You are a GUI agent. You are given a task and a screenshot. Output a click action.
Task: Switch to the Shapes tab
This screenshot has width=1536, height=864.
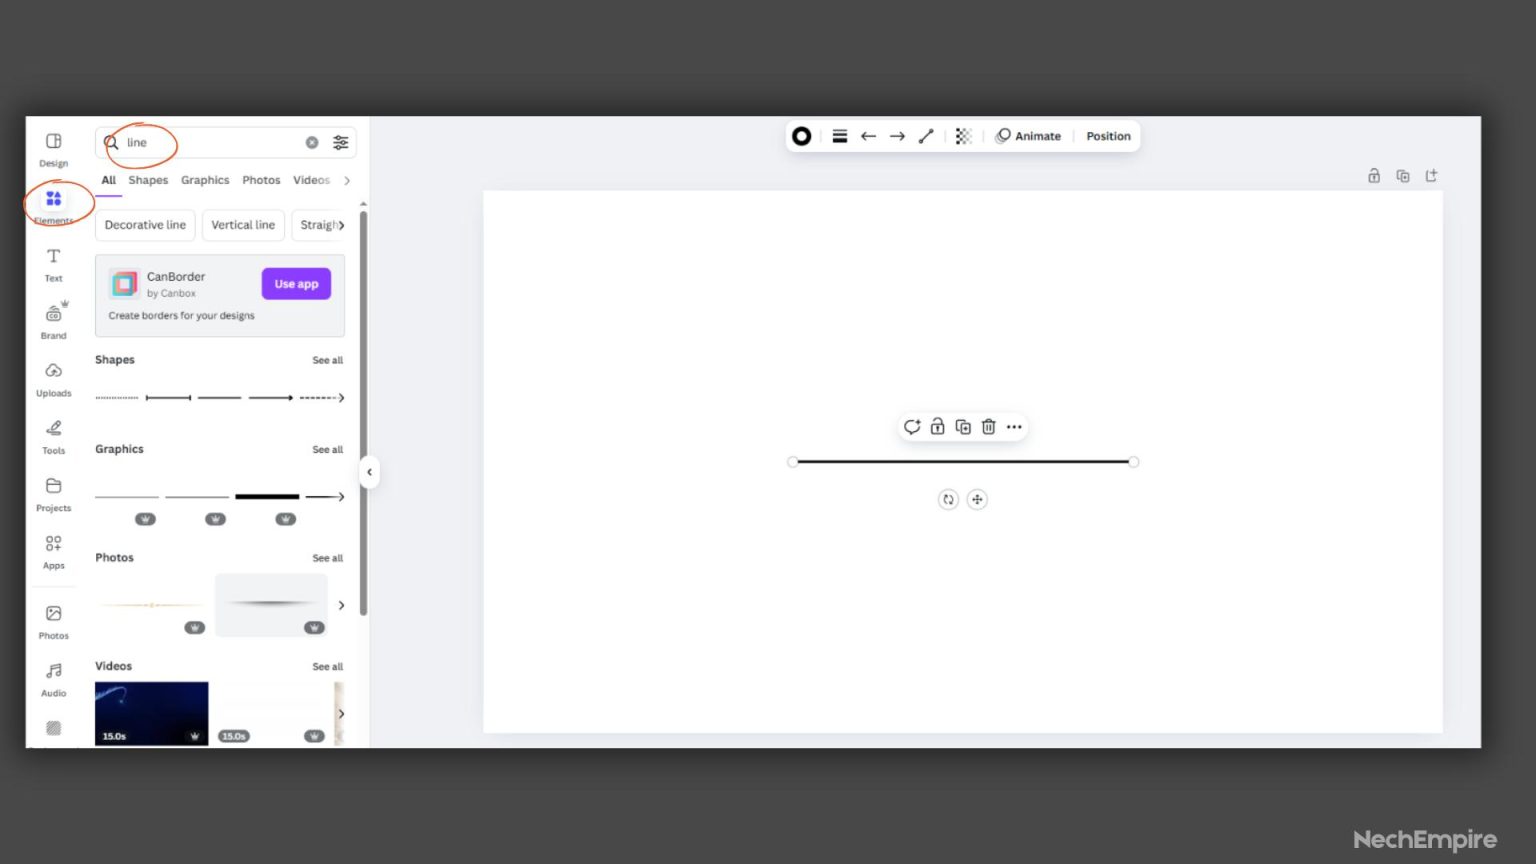tap(147, 180)
